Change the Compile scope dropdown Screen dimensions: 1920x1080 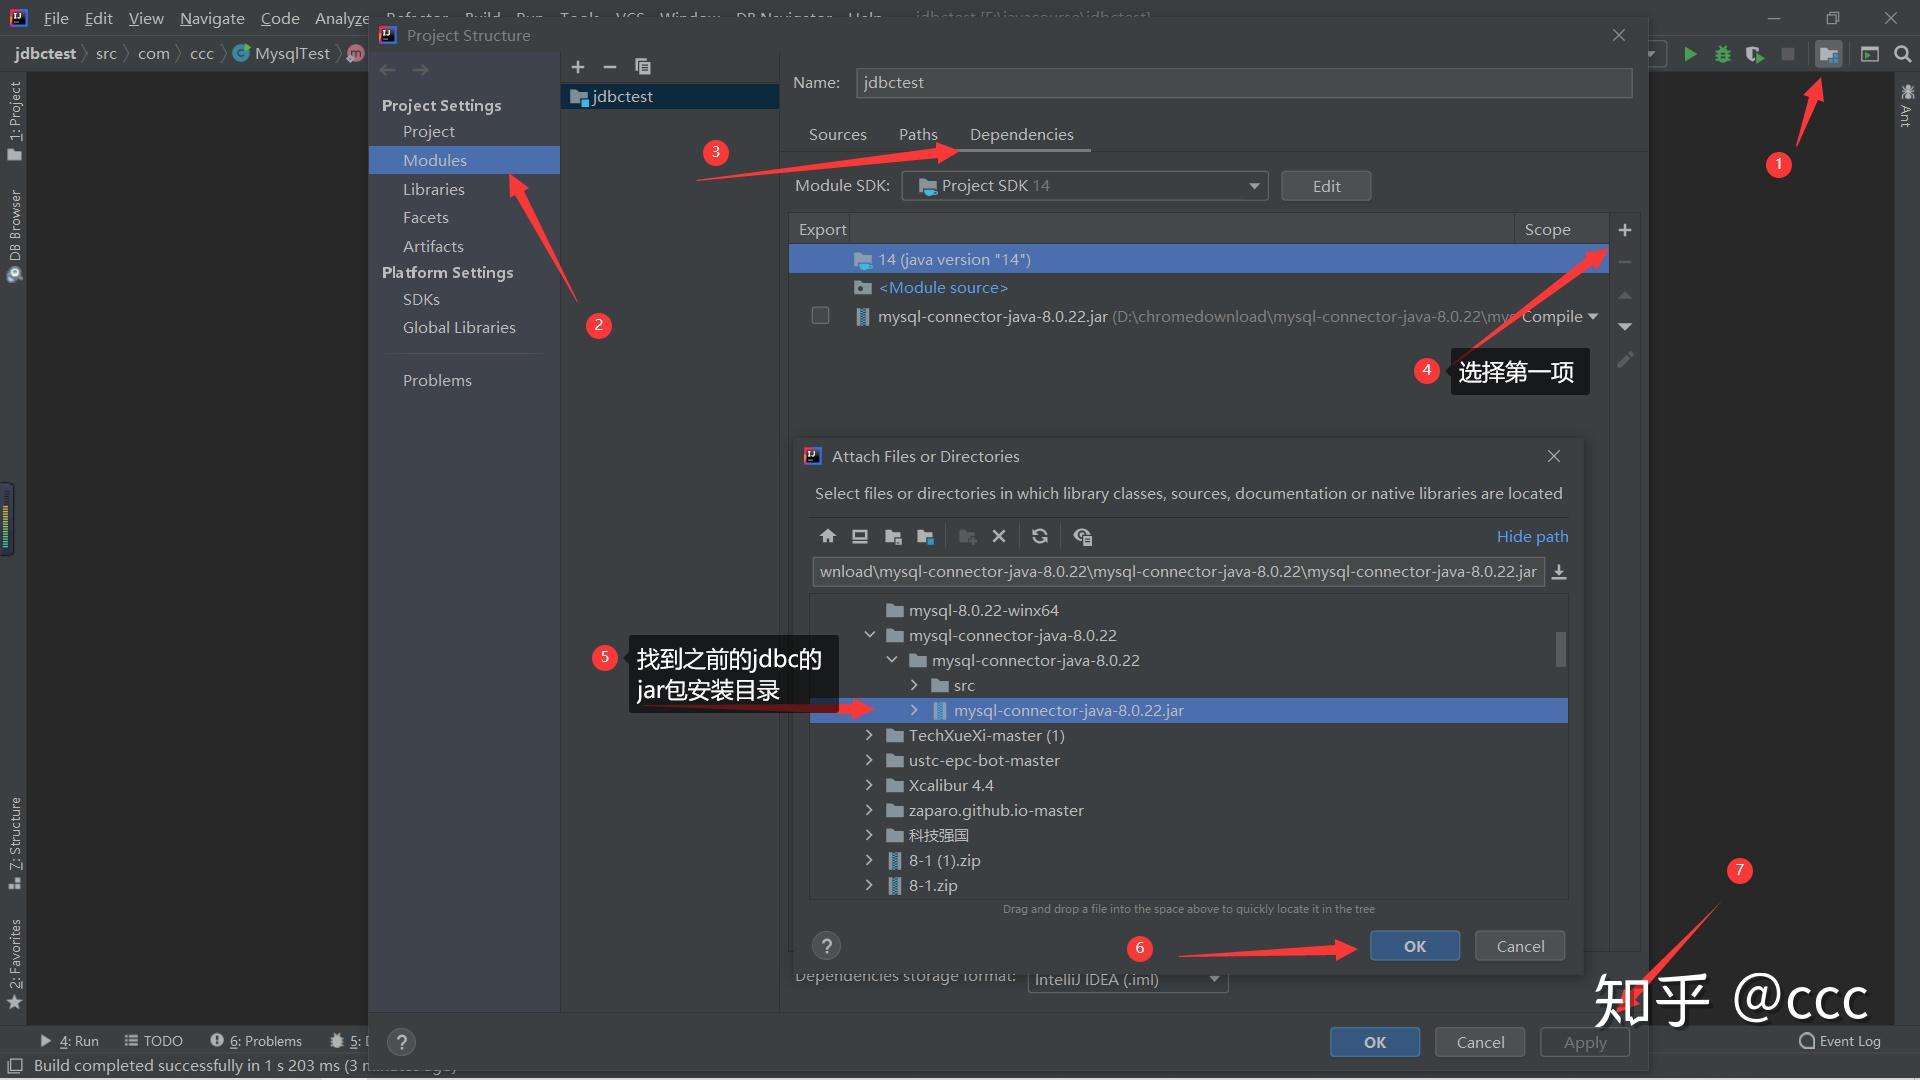point(1560,317)
